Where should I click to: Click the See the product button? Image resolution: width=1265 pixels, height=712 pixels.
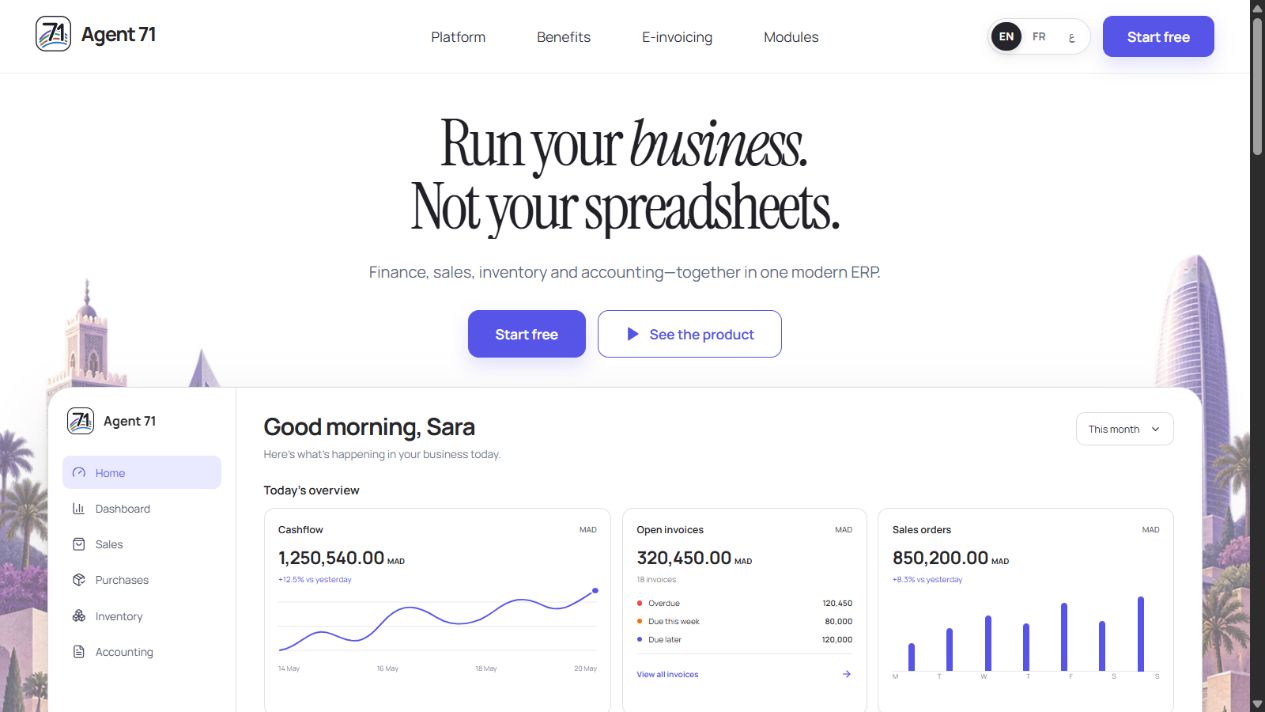point(689,334)
